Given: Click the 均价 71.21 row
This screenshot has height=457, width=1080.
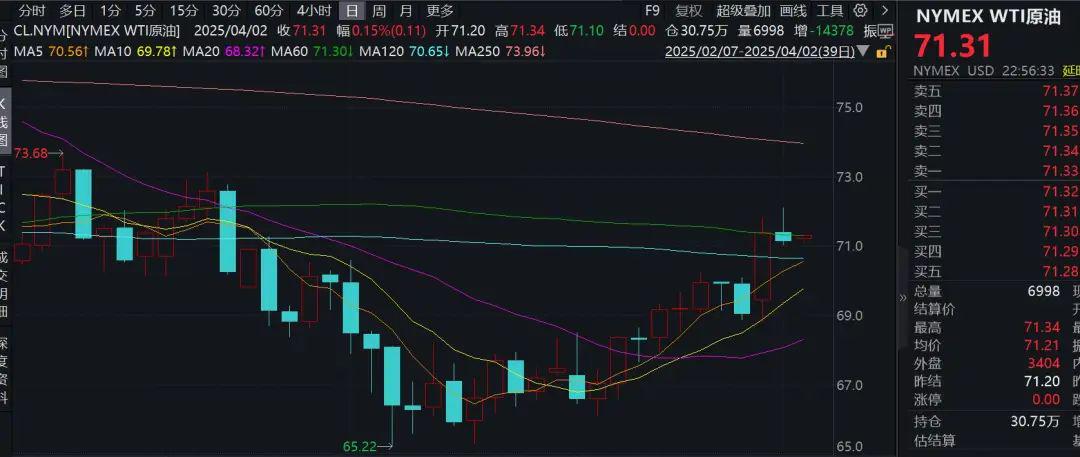Looking at the screenshot, I should (987, 345).
